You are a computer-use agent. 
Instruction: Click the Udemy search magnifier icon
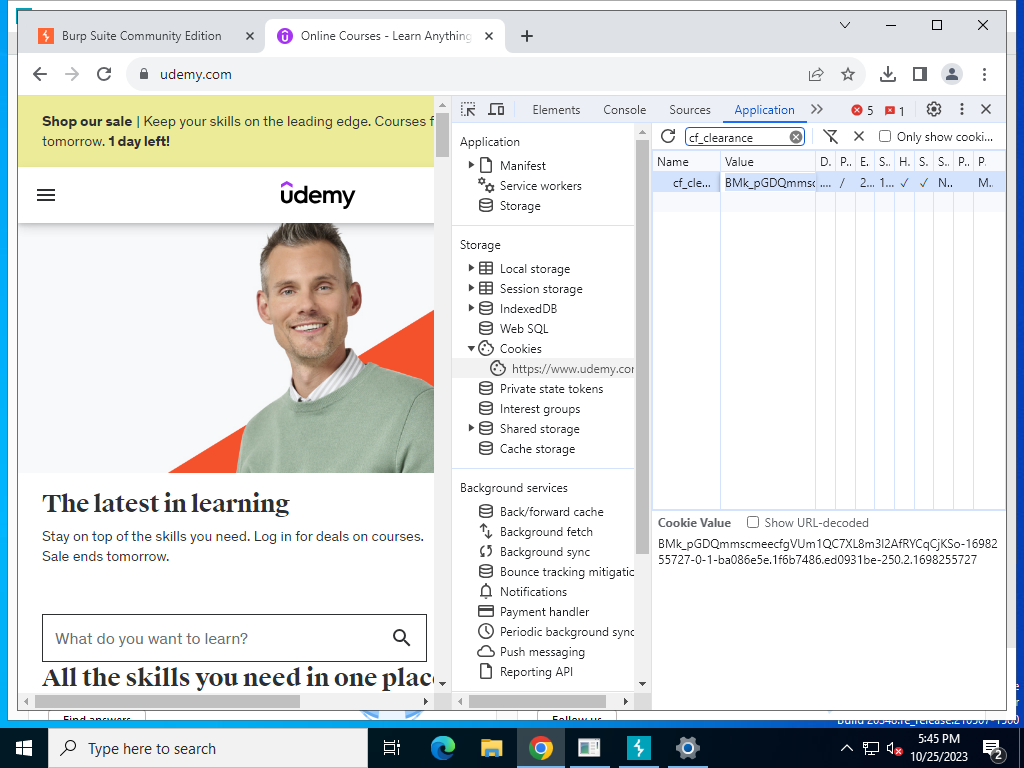[402, 638]
